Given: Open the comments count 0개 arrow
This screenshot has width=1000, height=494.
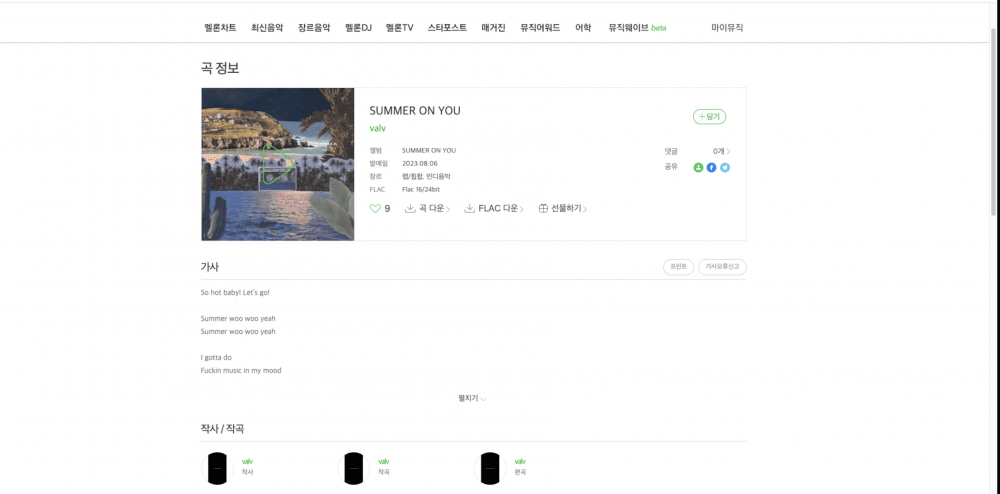Looking at the screenshot, I should (x=721, y=151).
